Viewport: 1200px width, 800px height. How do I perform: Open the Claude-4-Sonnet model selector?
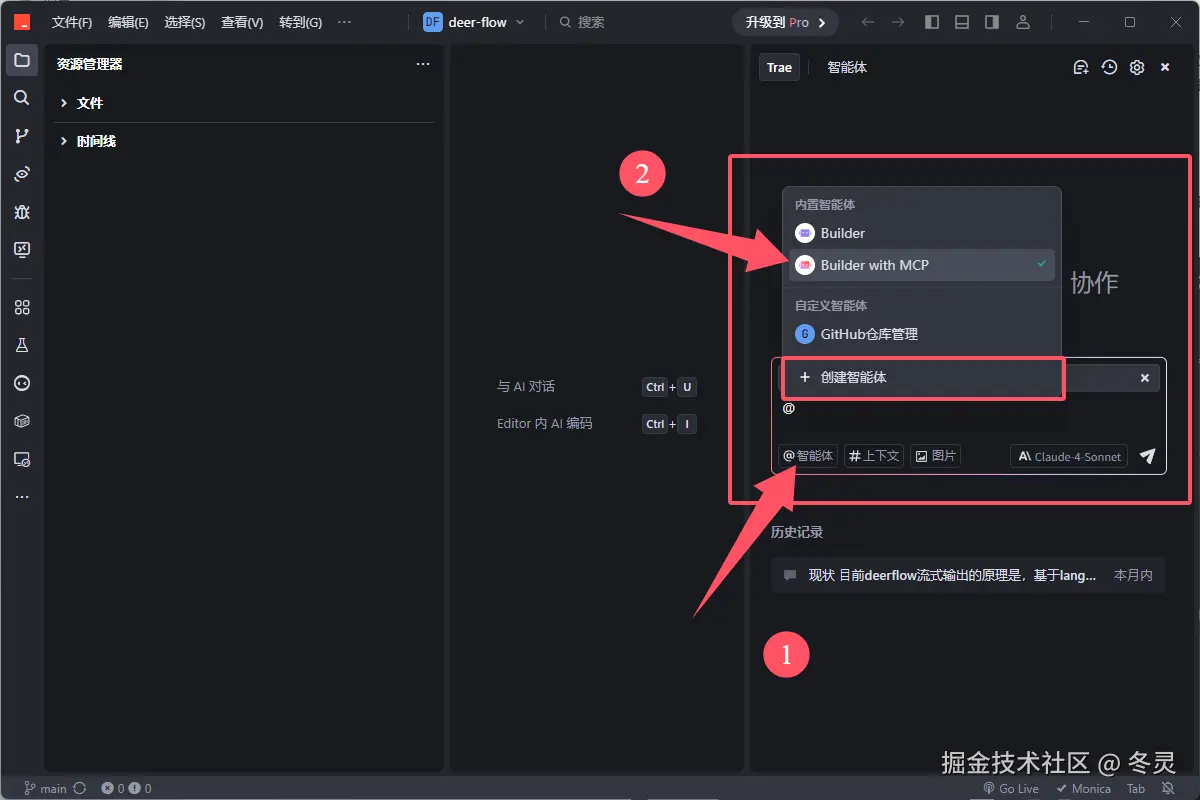point(1068,456)
